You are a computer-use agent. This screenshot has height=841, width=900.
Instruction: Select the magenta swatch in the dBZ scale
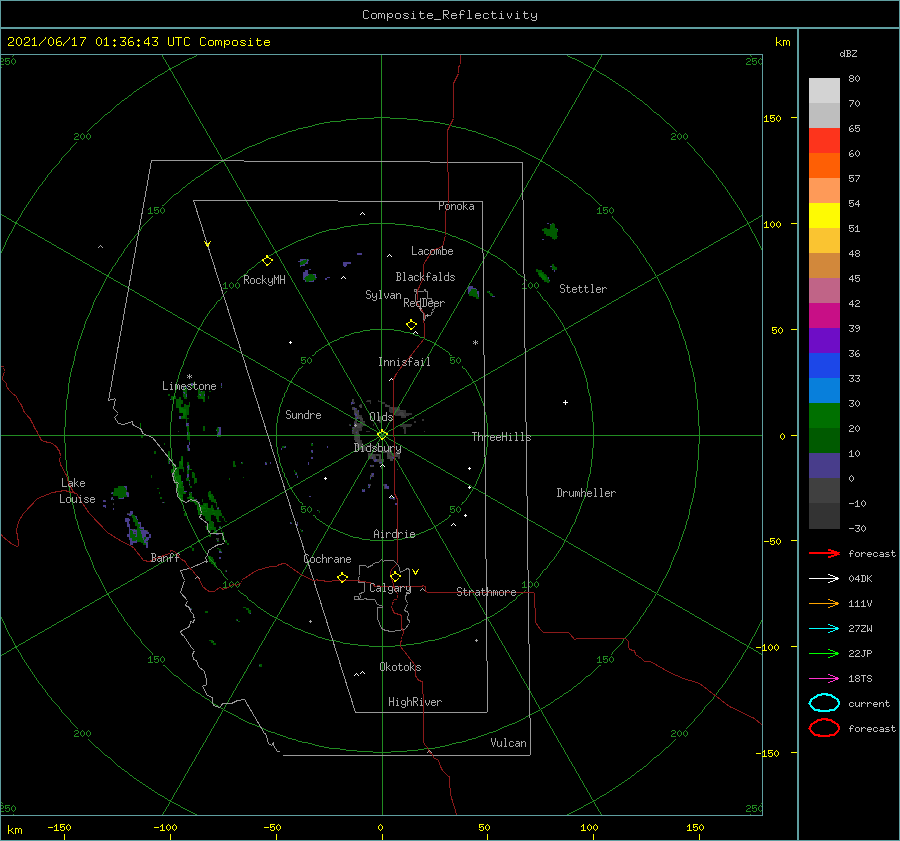824,316
